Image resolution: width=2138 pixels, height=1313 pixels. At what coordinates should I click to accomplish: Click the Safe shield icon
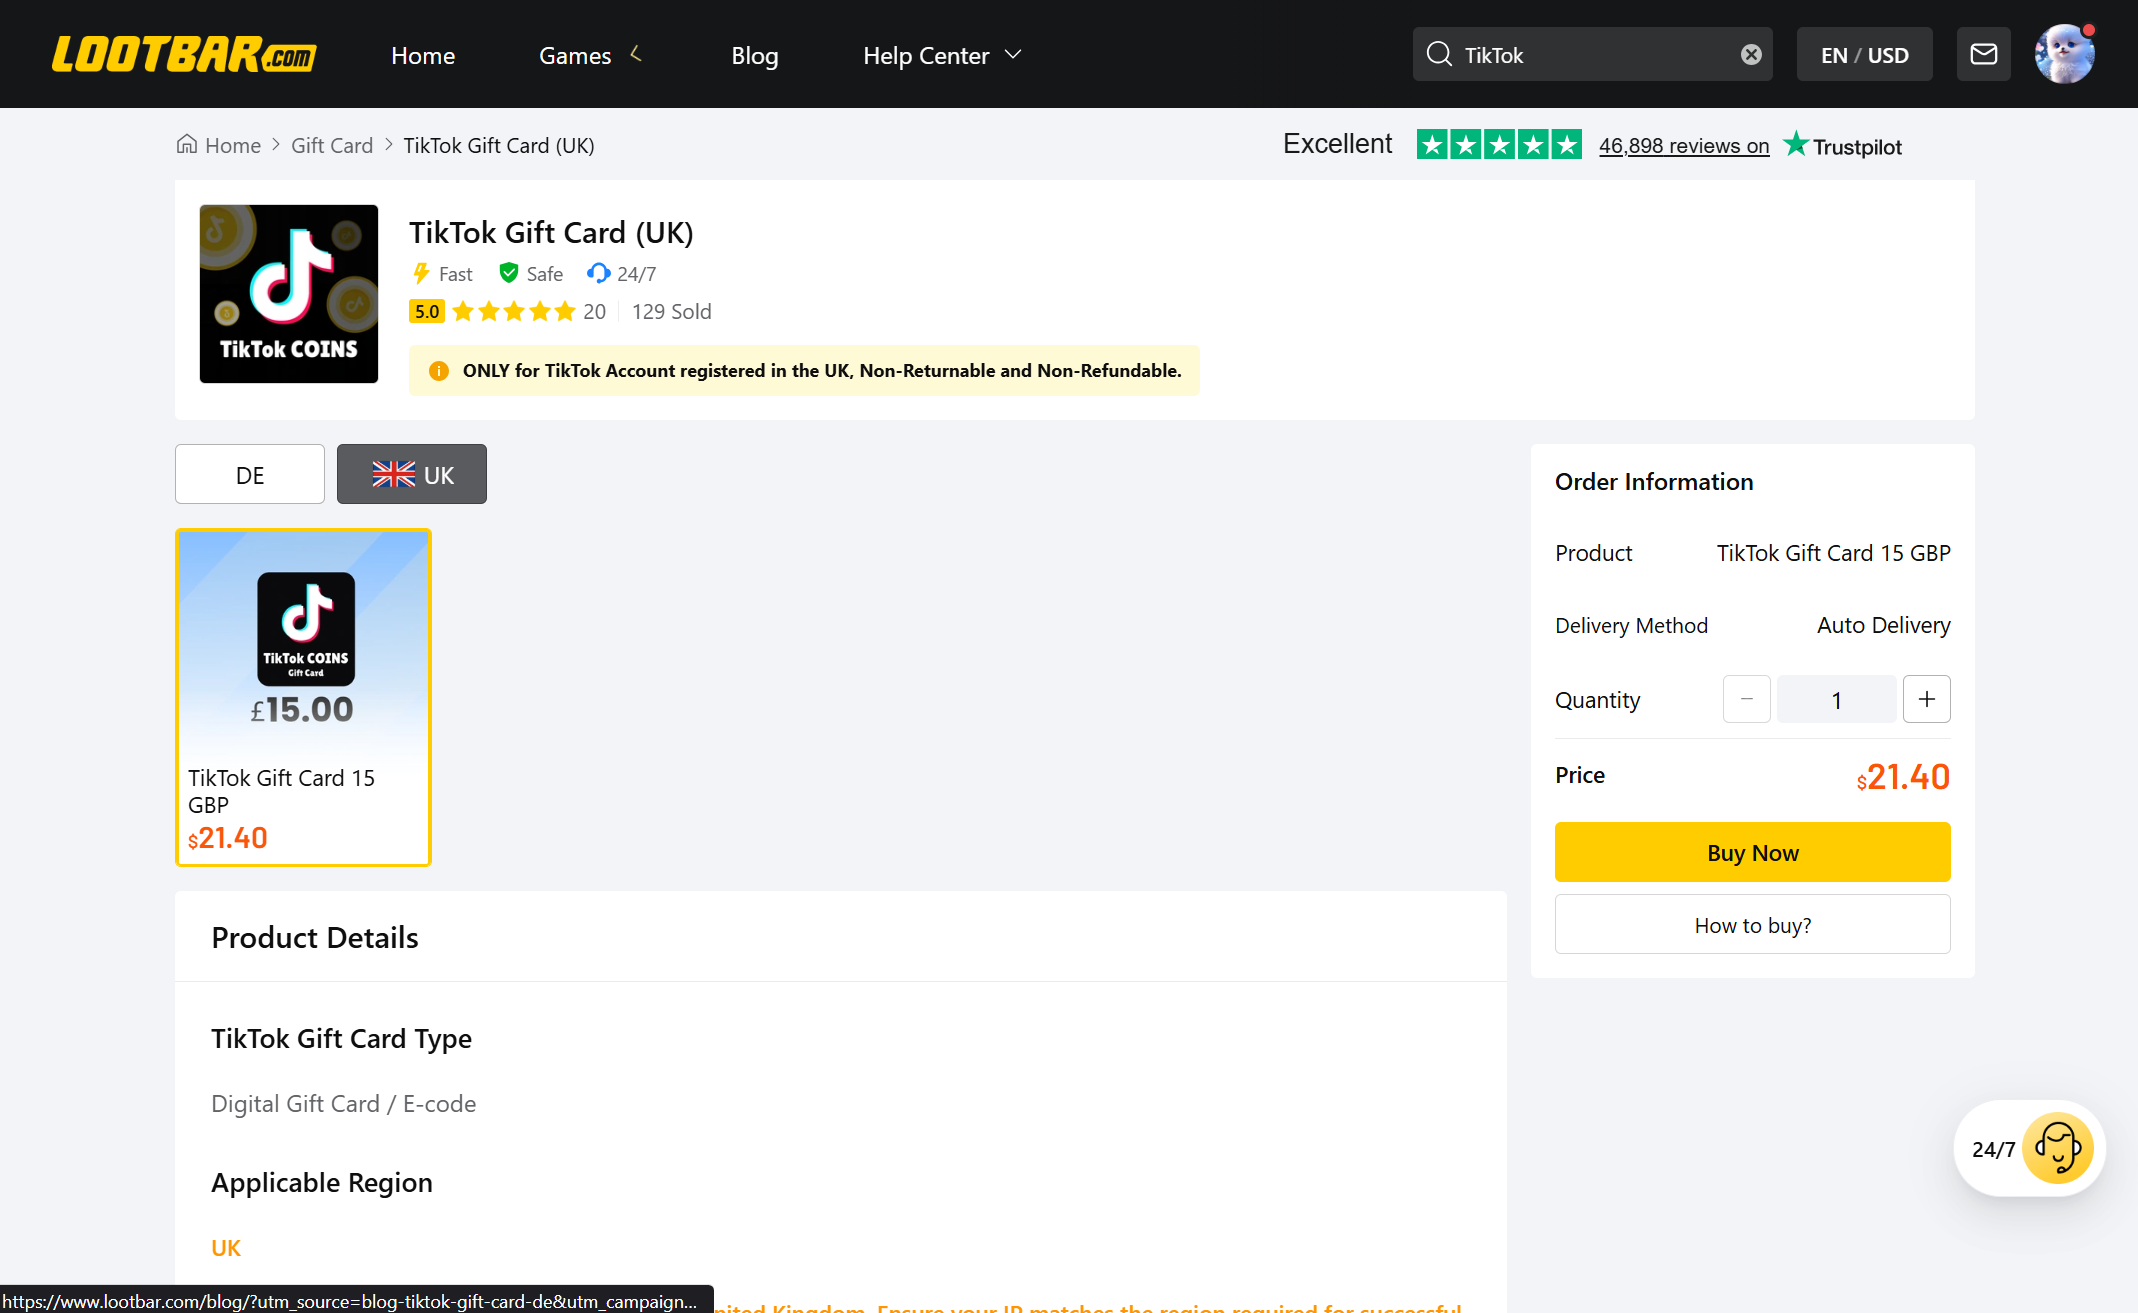(509, 273)
